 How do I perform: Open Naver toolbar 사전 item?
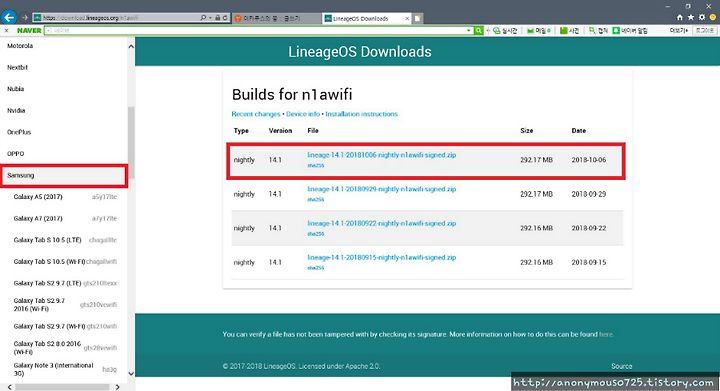569,31
